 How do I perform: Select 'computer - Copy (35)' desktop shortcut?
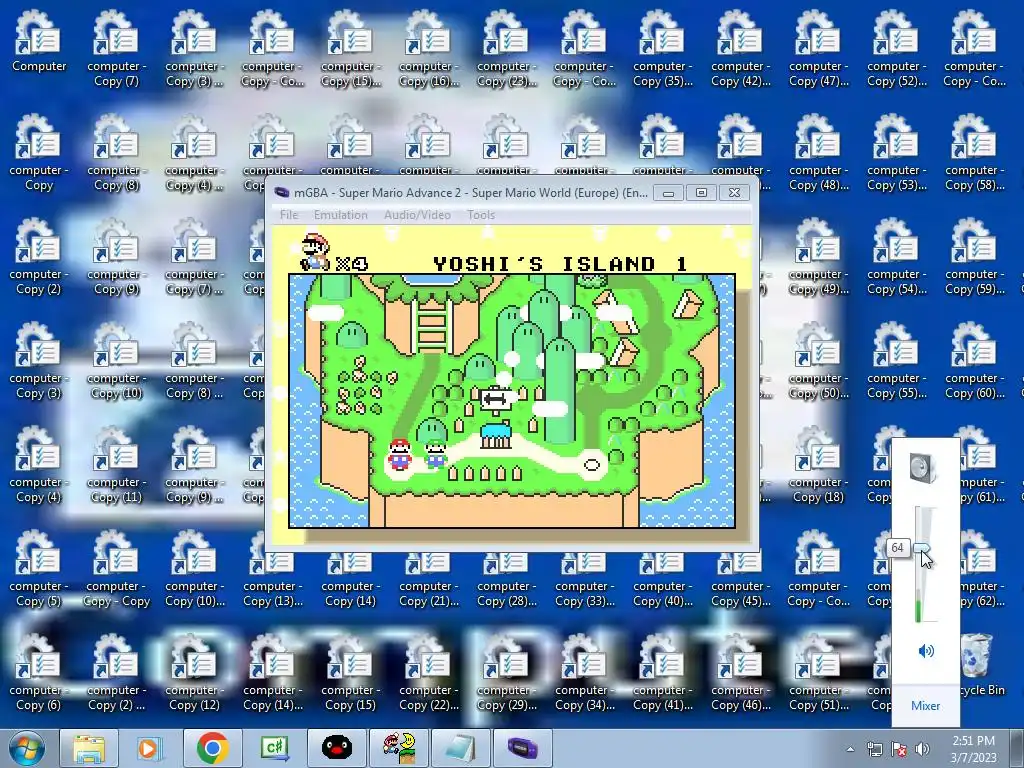coord(662,48)
